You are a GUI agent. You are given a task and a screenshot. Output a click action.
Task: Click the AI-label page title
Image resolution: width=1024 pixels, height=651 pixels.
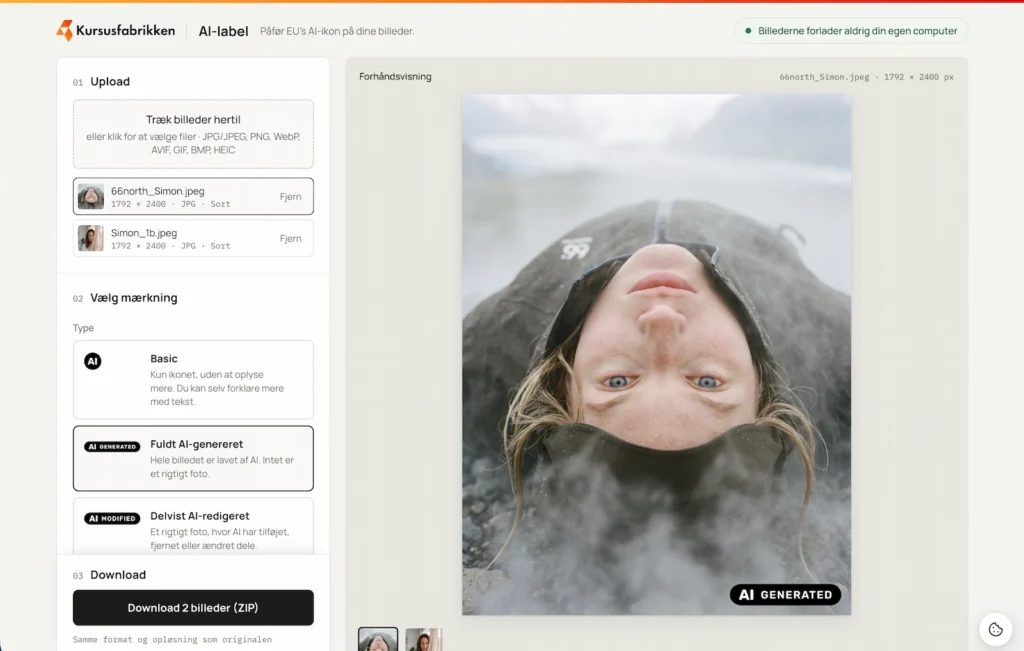[223, 31]
